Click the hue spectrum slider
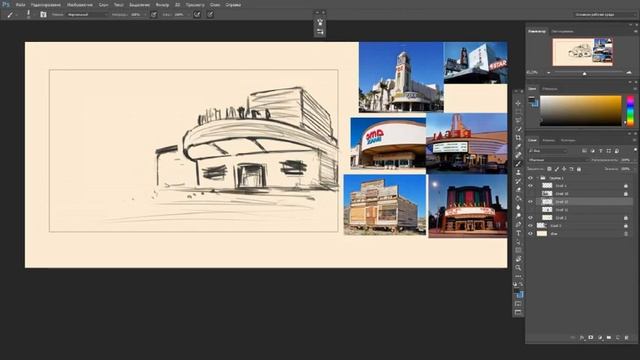The image size is (640, 360). pyautogui.click(x=631, y=111)
